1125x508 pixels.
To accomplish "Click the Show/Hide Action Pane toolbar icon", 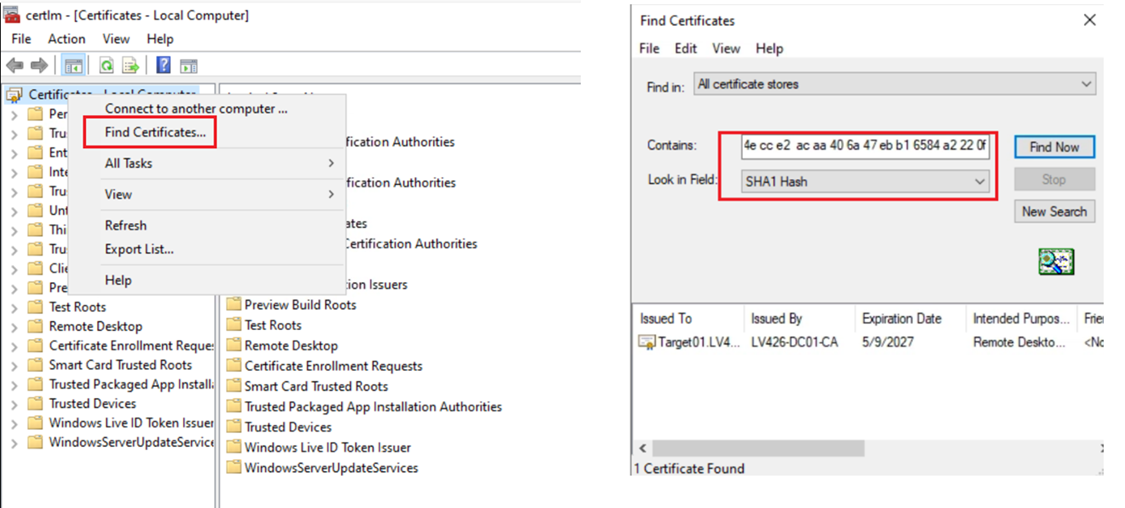I will click(x=188, y=66).
